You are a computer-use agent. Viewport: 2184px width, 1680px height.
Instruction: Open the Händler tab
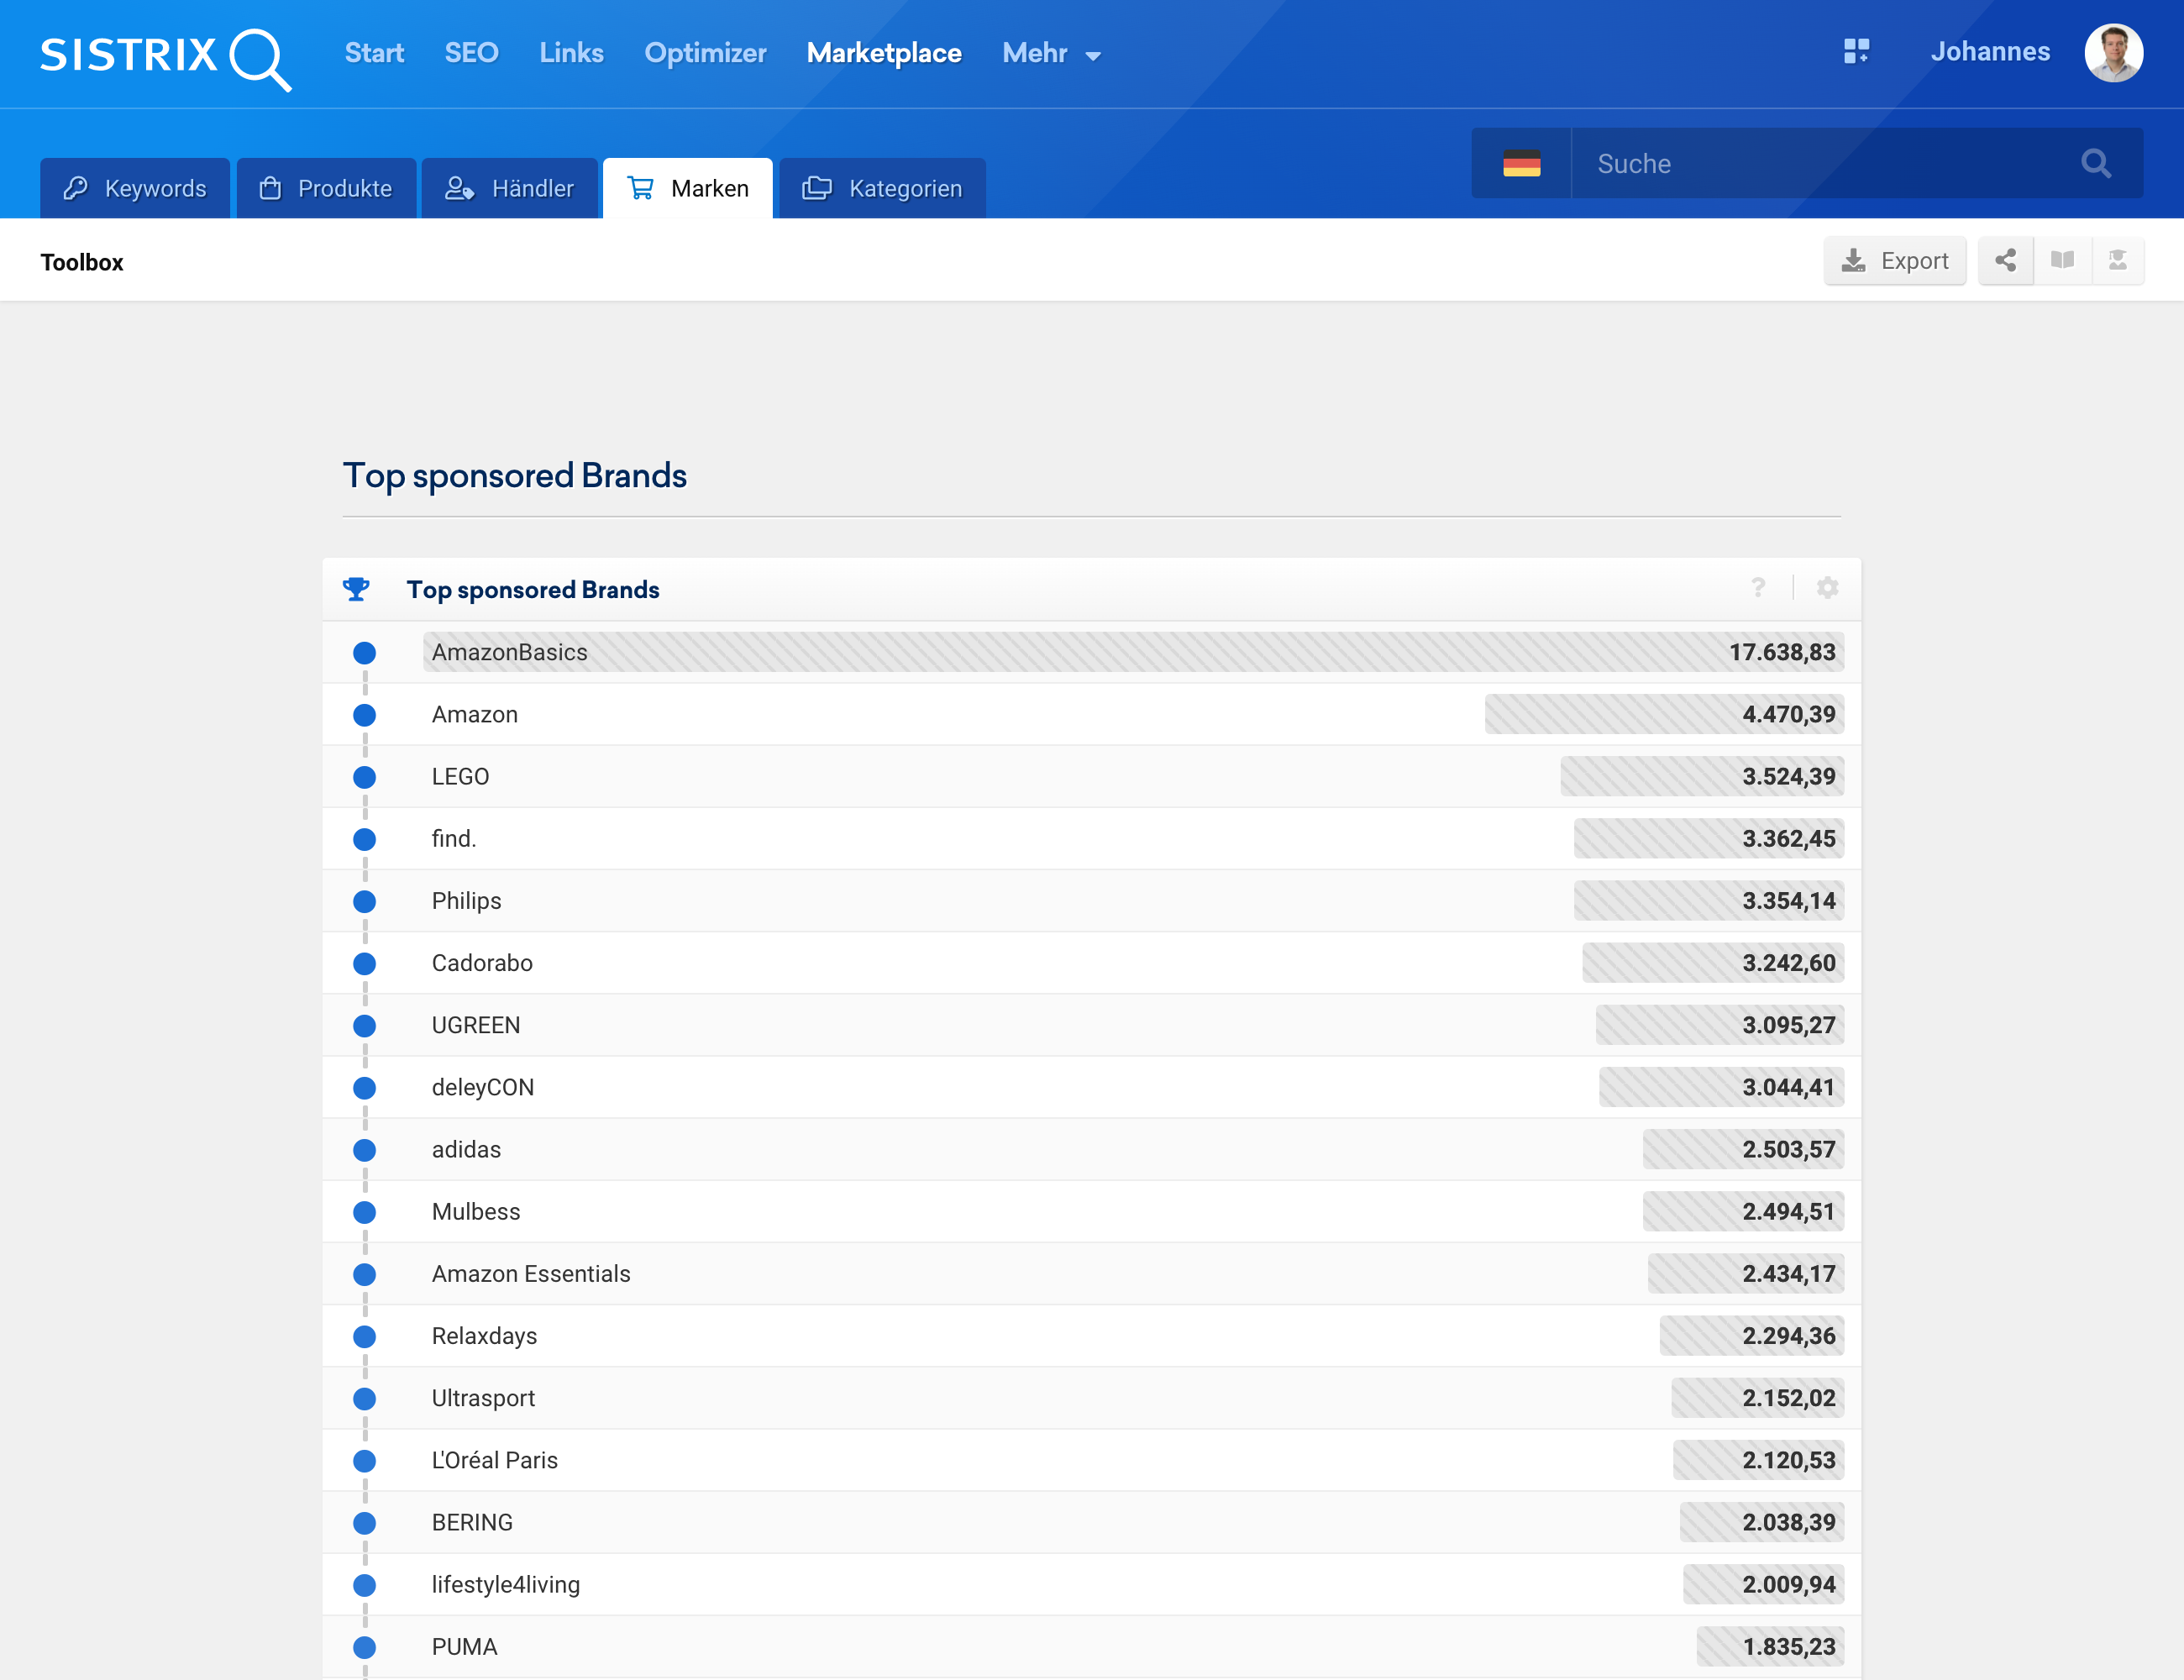(x=510, y=188)
